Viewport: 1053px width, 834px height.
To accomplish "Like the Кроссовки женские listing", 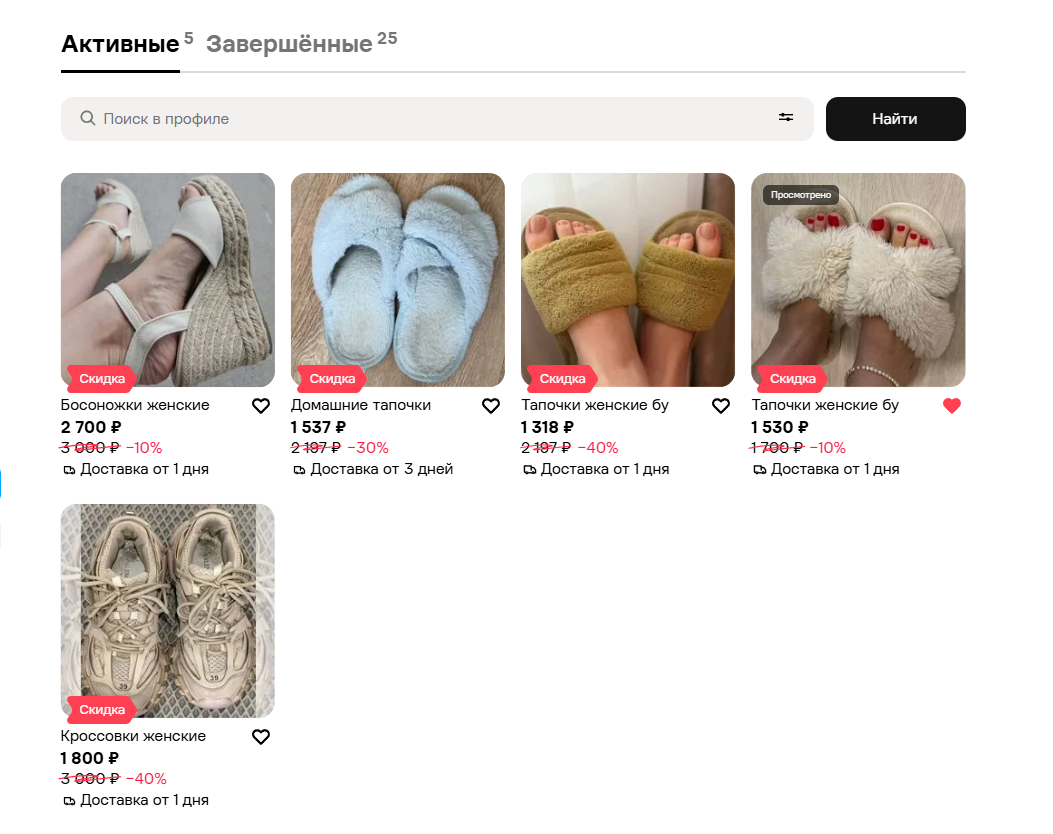I will click(261, 737).
